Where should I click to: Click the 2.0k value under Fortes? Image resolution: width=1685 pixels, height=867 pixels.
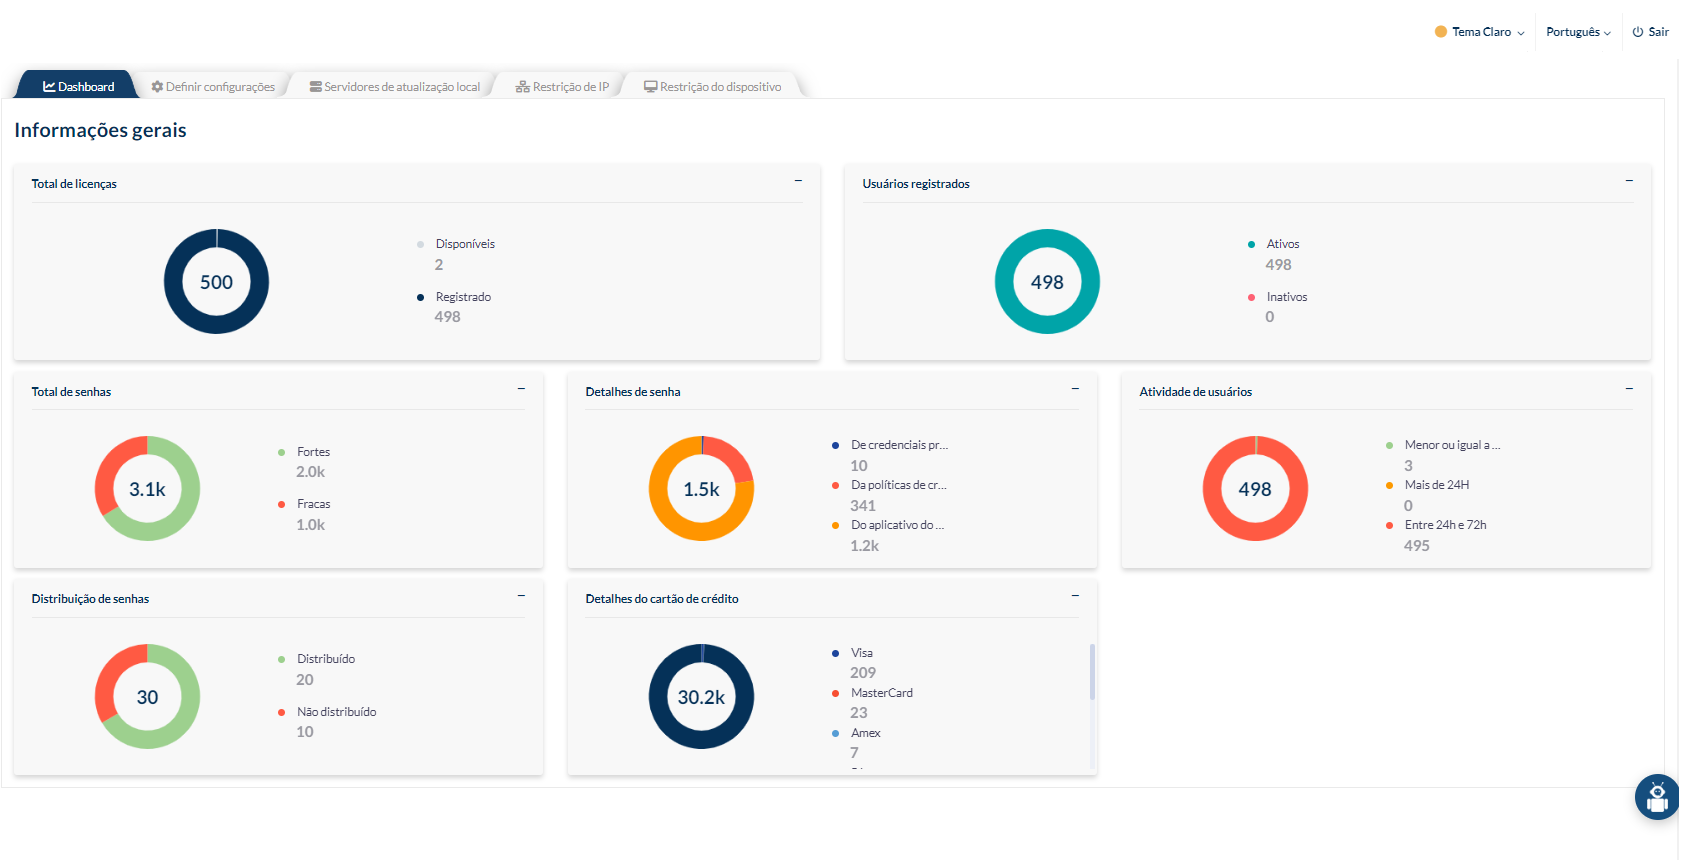pyautogui.click(x=310, y=472)
